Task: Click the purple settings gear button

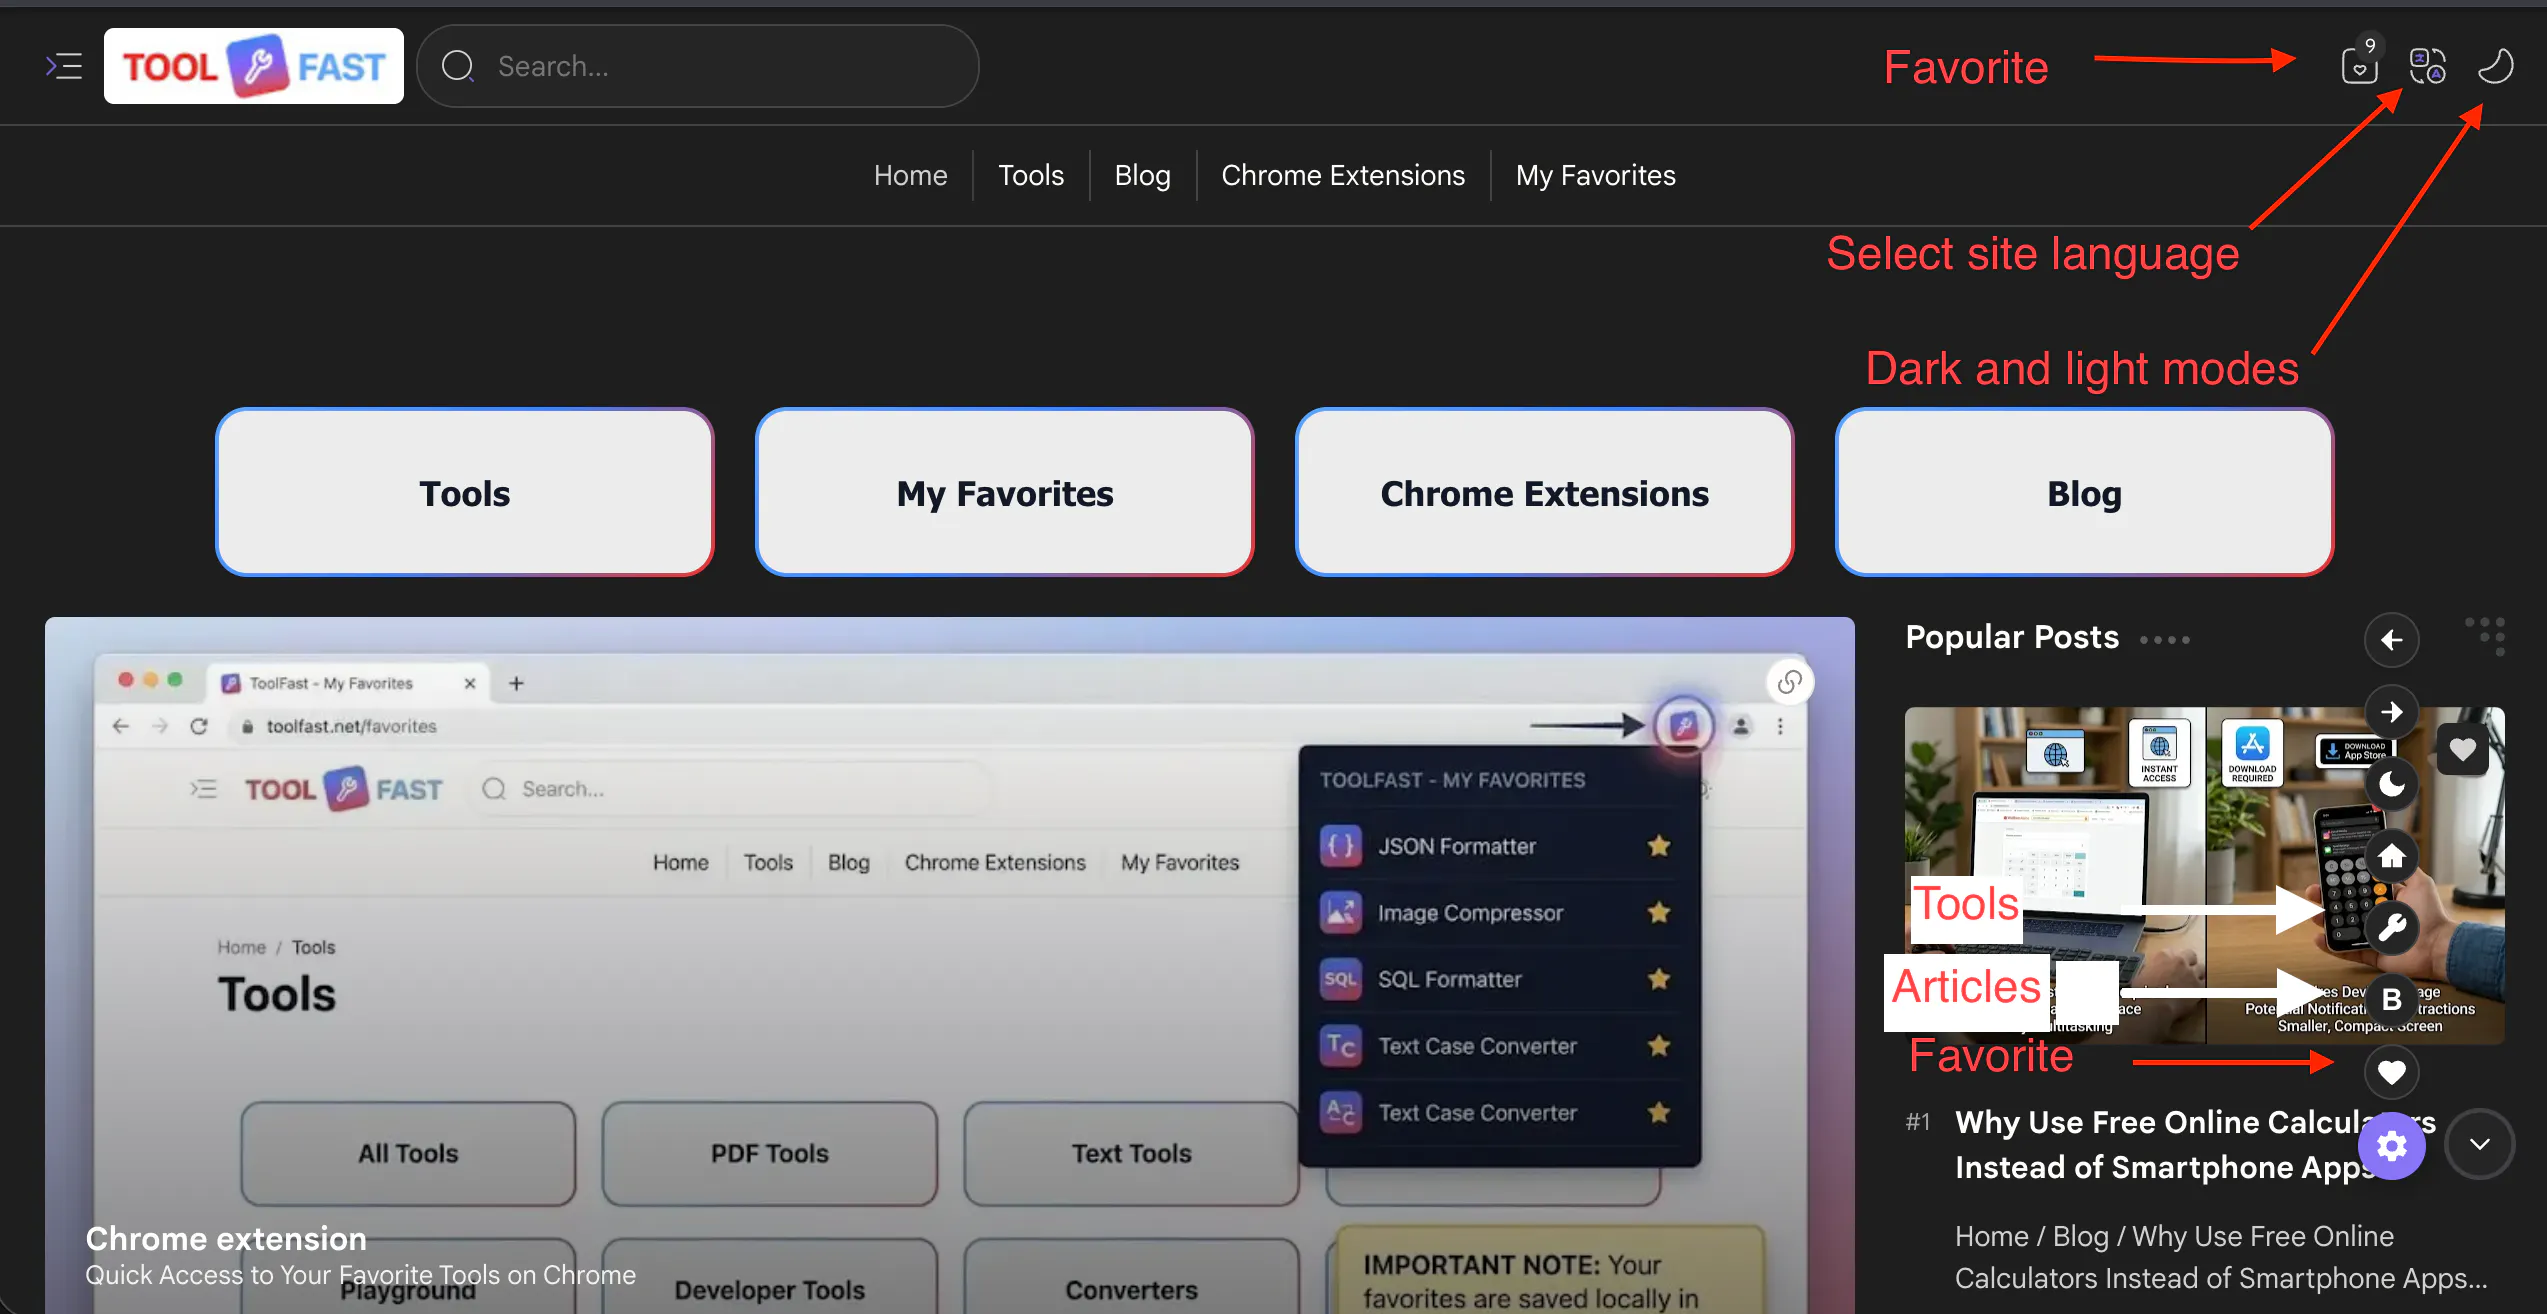Action: coord(2392,1145)
